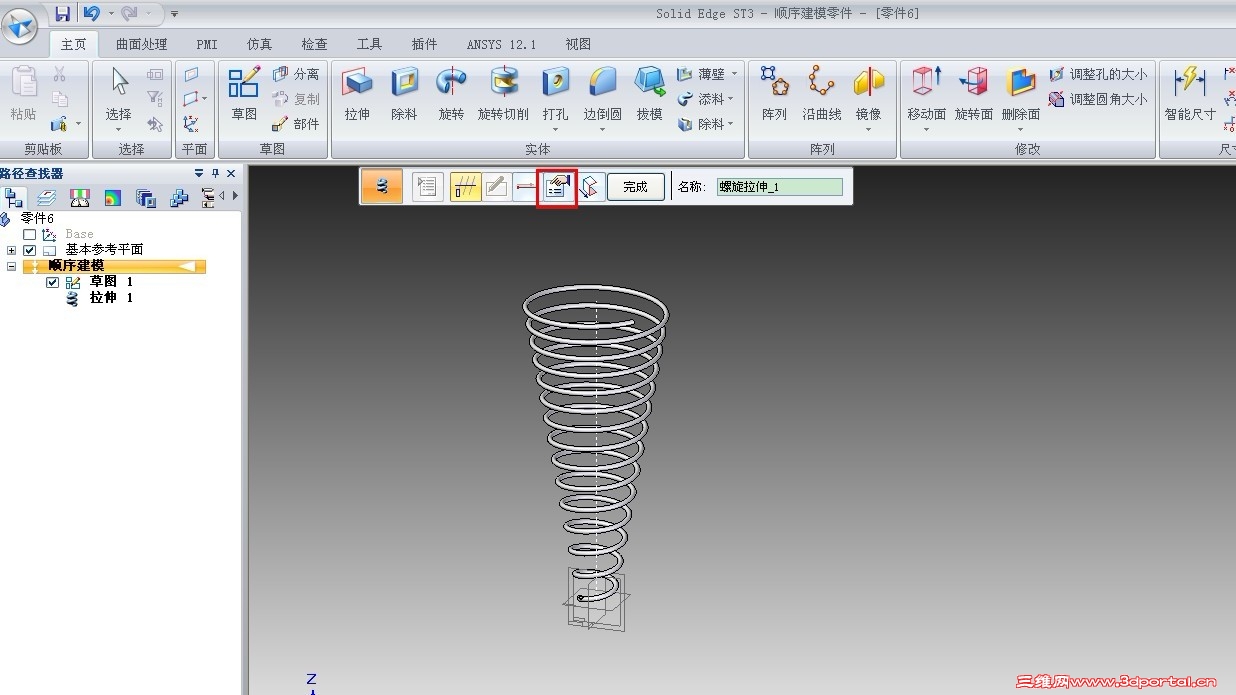Select 零件6 root in path finder
The image size is (1236, 695).
point(37,218)
